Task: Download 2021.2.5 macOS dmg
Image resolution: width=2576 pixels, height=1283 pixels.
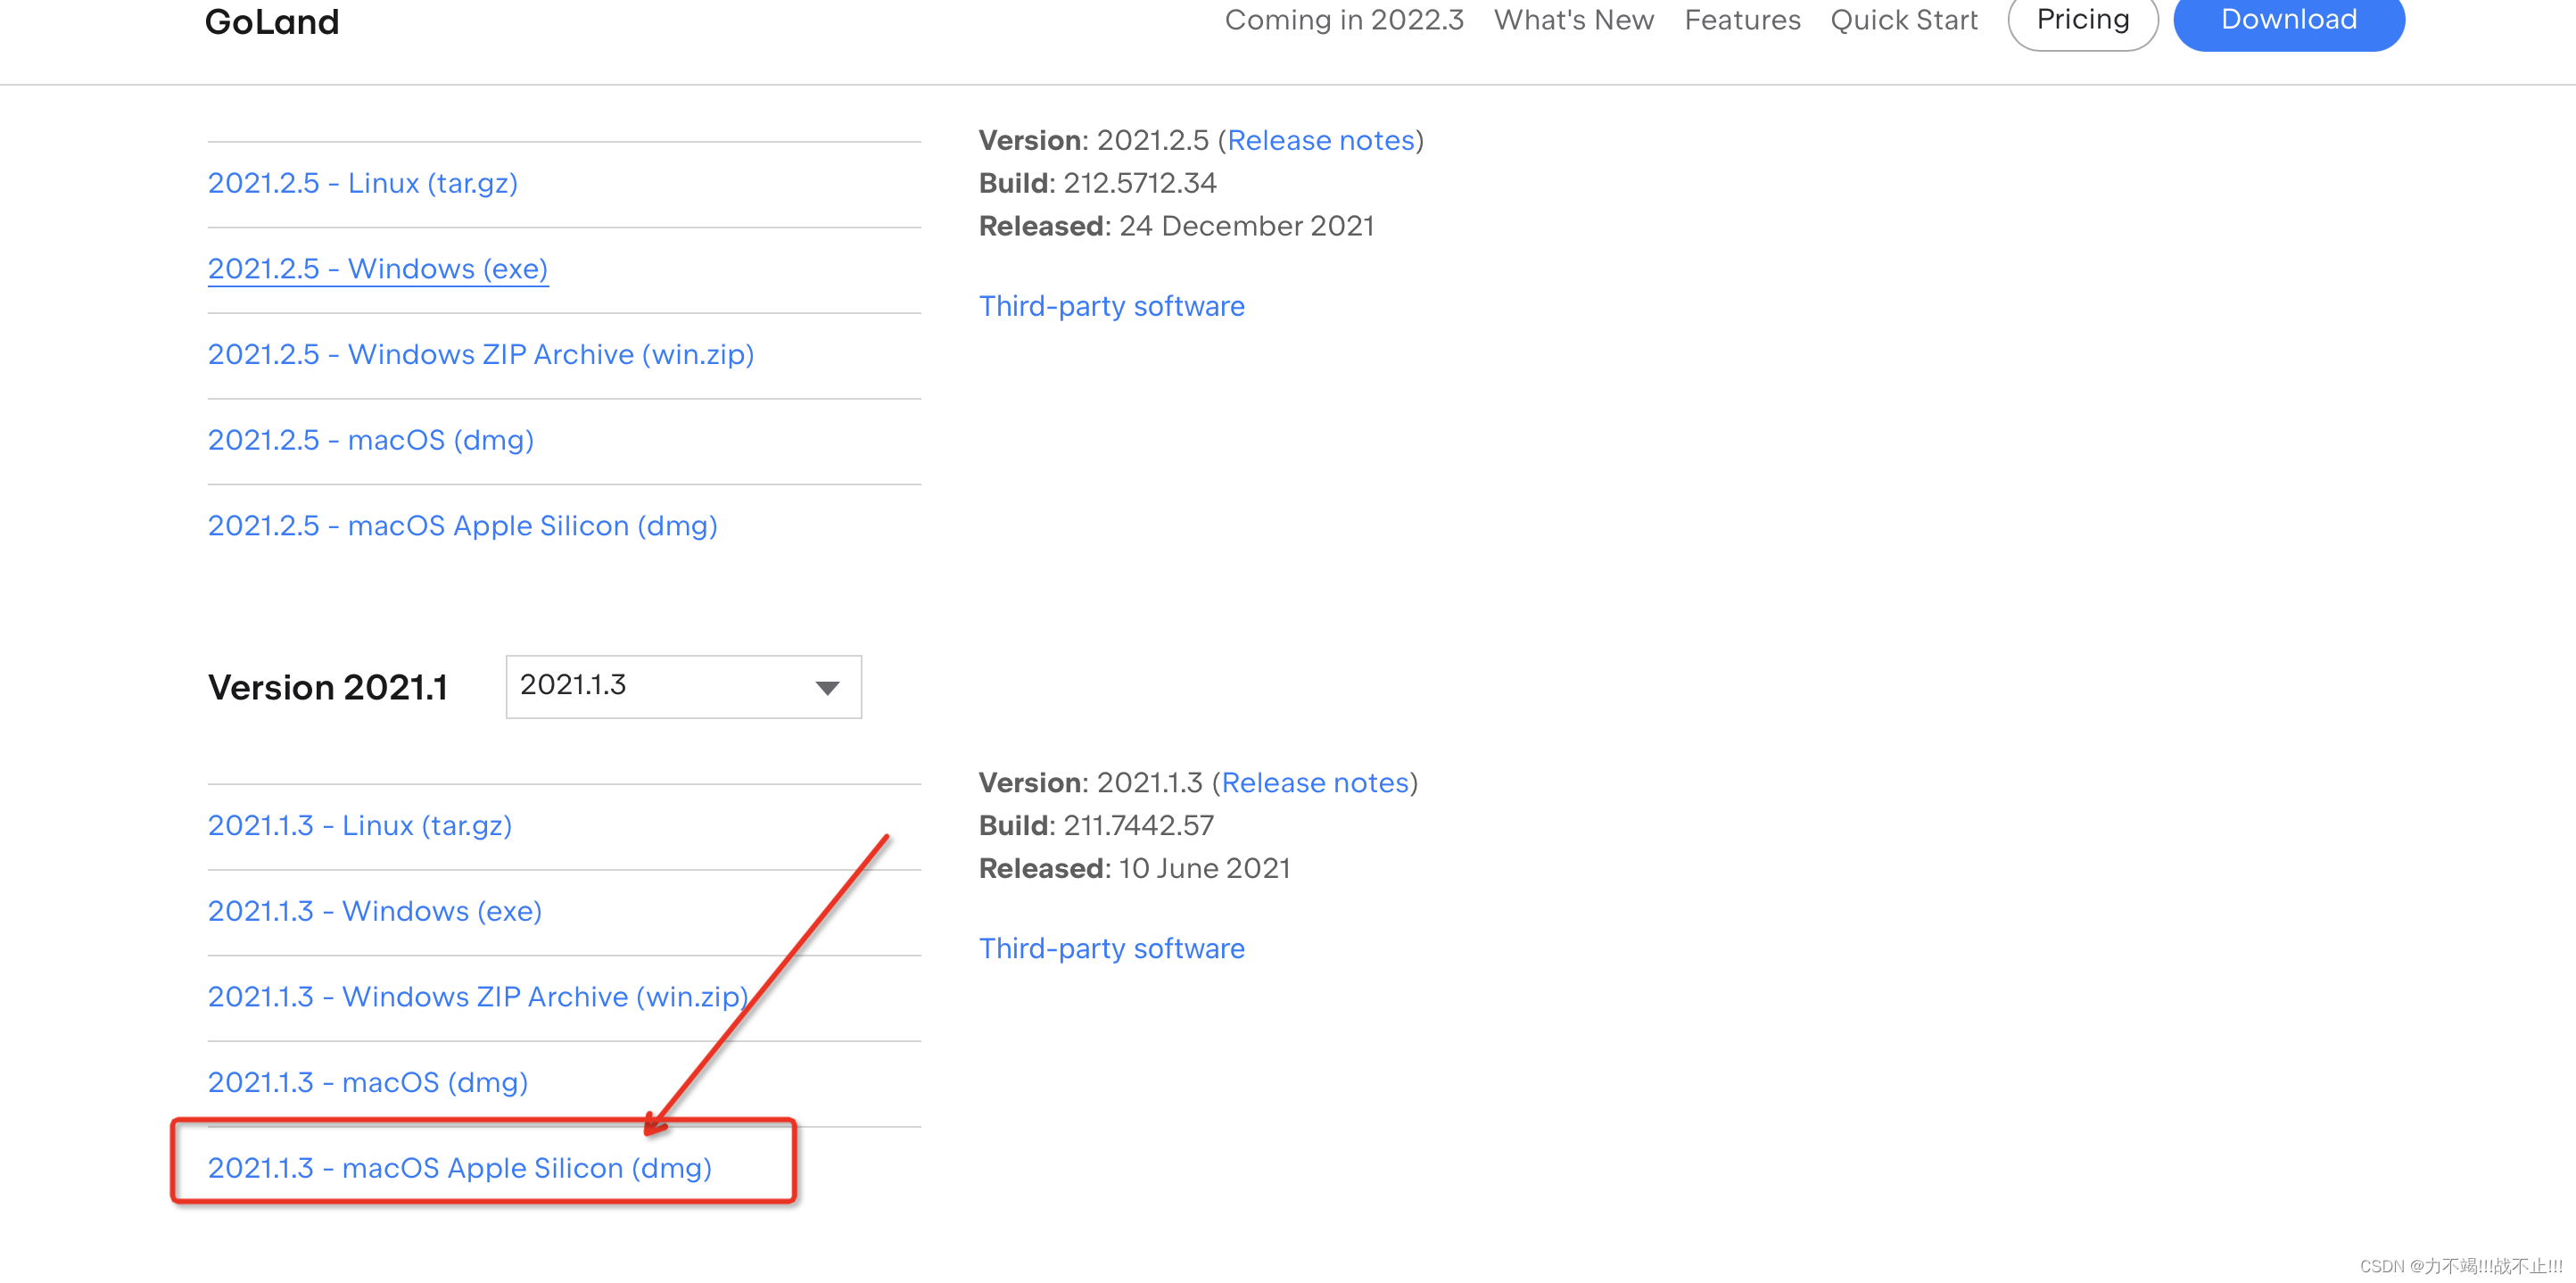Action: [370, 440]
